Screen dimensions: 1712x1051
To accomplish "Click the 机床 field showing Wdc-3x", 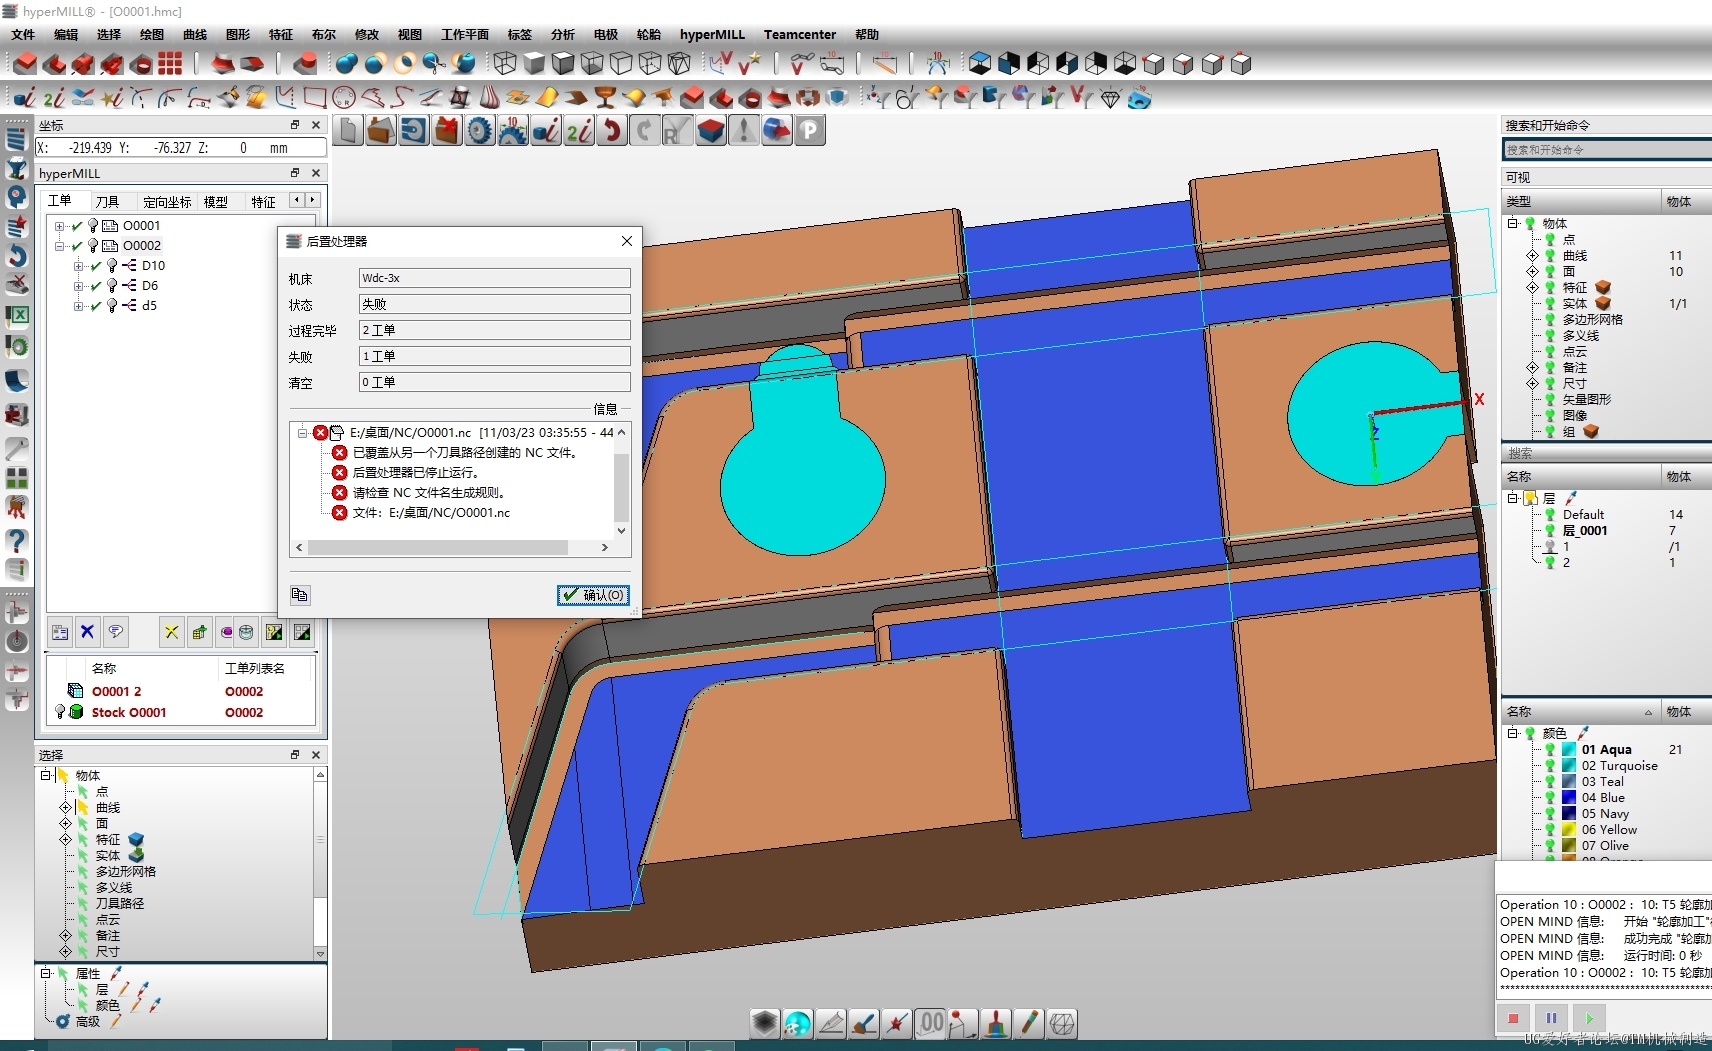I will (494, 278).
